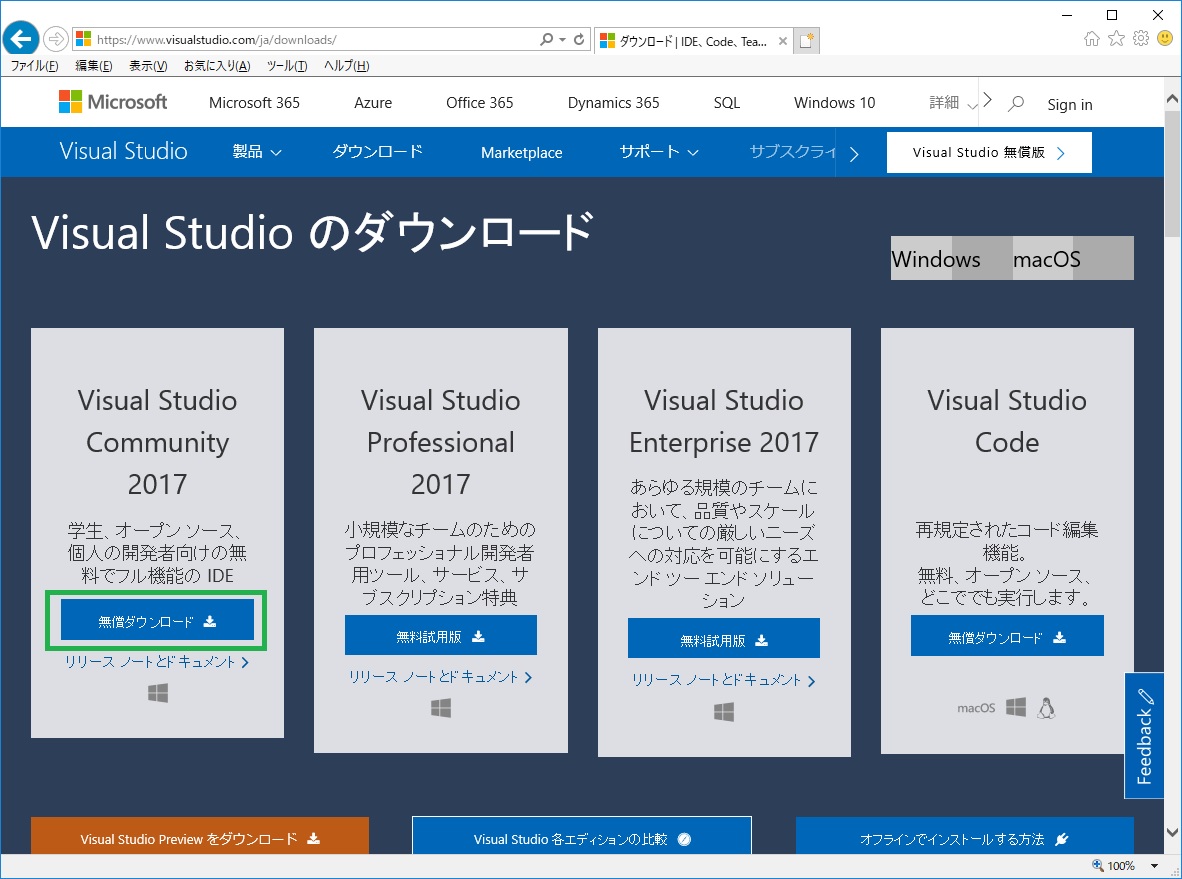Open the ツール menu
The height and width of the screenshot is (879, 1182).
281,66
